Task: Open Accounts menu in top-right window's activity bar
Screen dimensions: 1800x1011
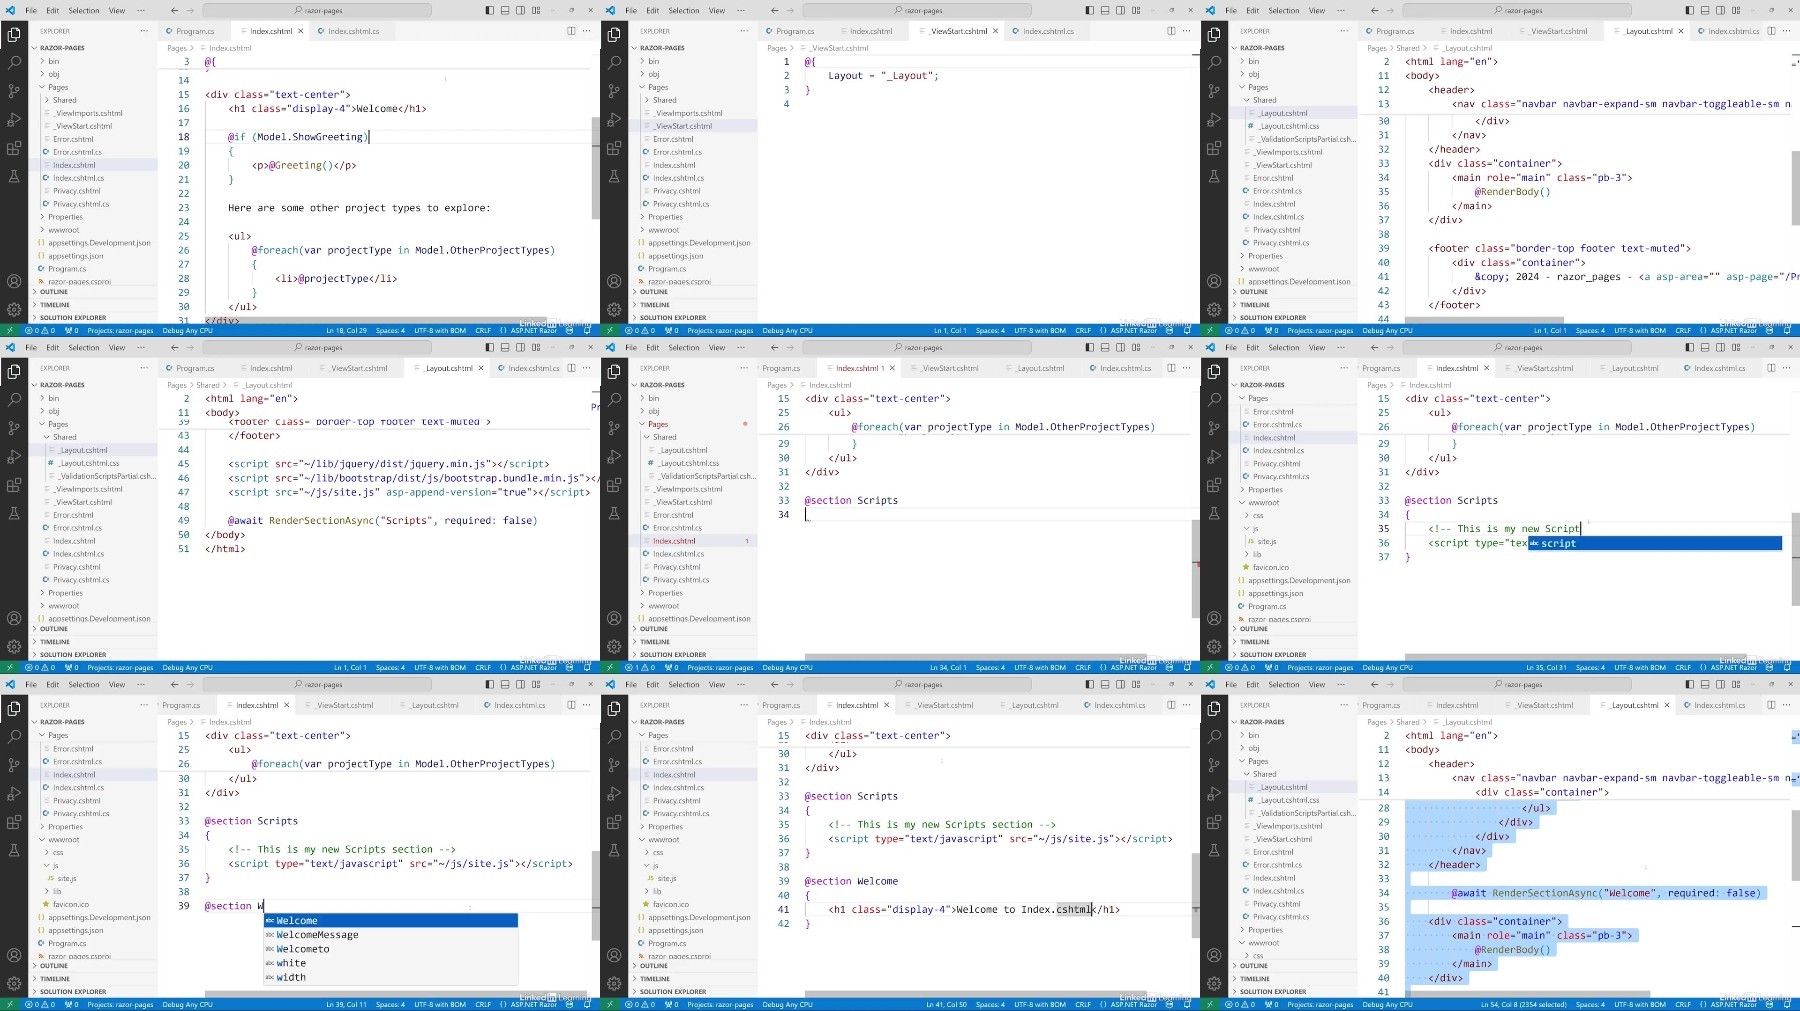Action: click(x=1214, y=281)
